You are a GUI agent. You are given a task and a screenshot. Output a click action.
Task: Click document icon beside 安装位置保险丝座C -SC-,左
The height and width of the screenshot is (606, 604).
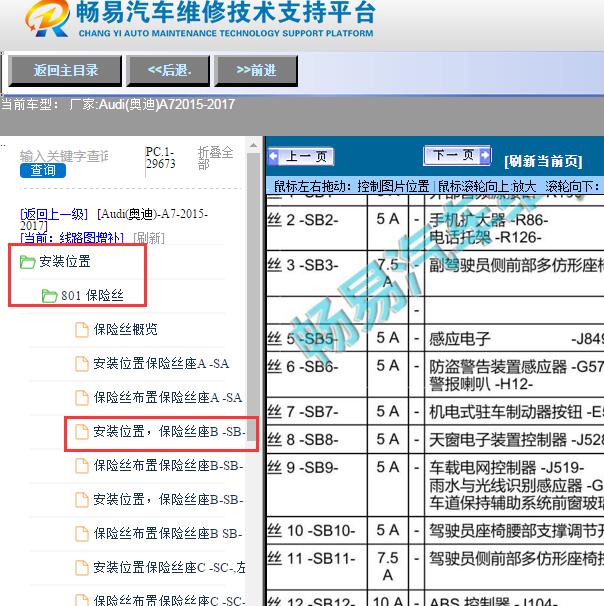82,568
